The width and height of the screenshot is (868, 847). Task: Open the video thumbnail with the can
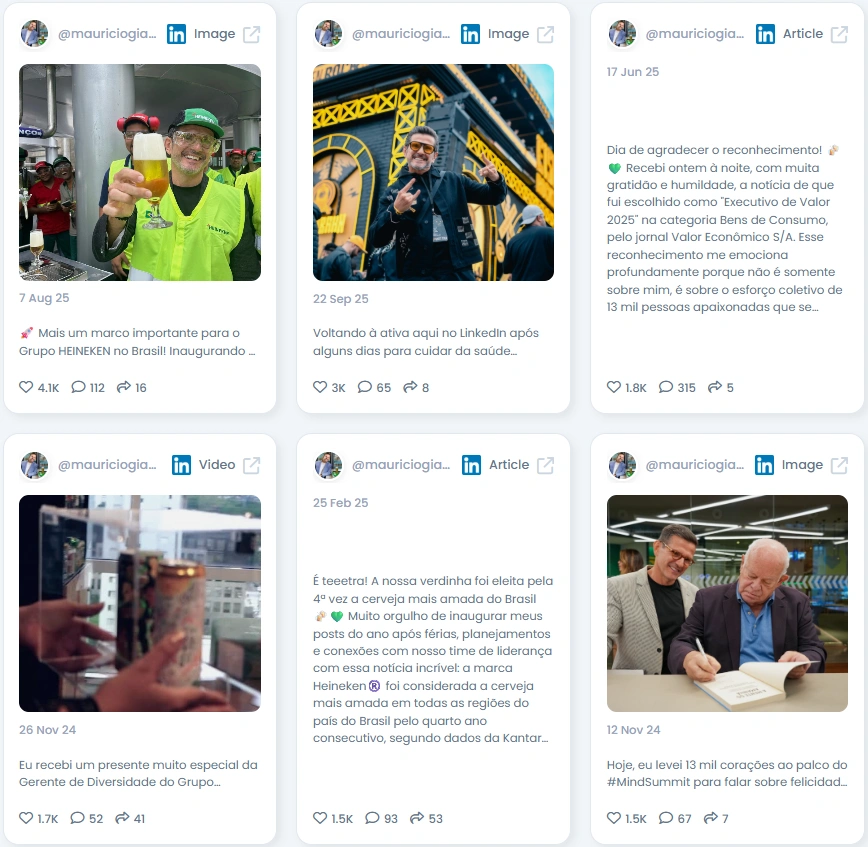[x=140, y=603]
